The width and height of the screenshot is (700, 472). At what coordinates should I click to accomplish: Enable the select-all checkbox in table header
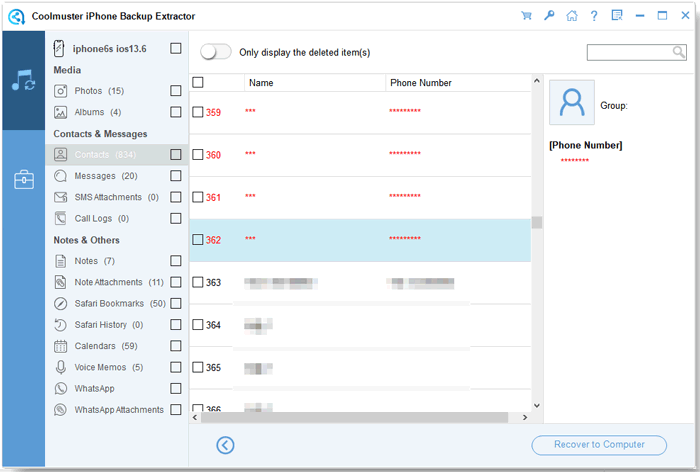coord(198,83)
